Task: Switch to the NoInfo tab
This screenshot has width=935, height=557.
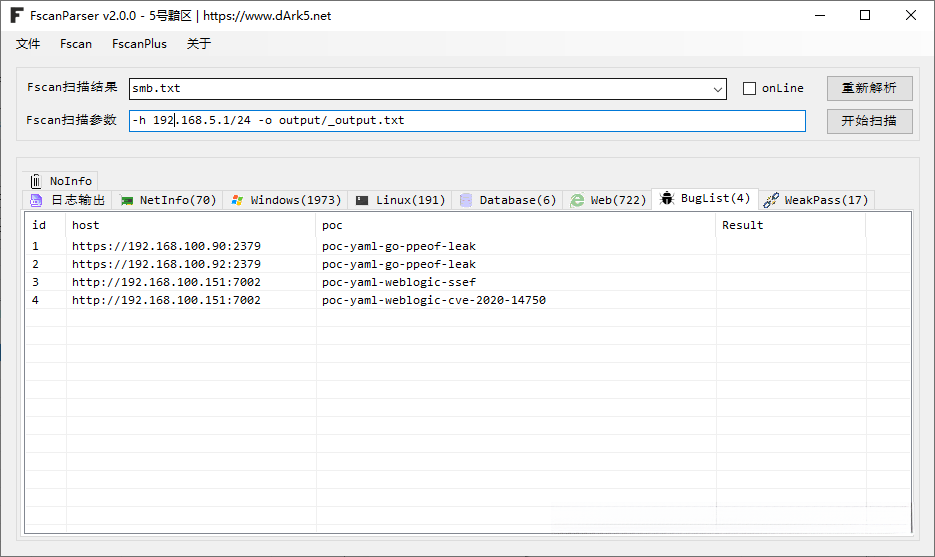Action: (x=60, y=181)
